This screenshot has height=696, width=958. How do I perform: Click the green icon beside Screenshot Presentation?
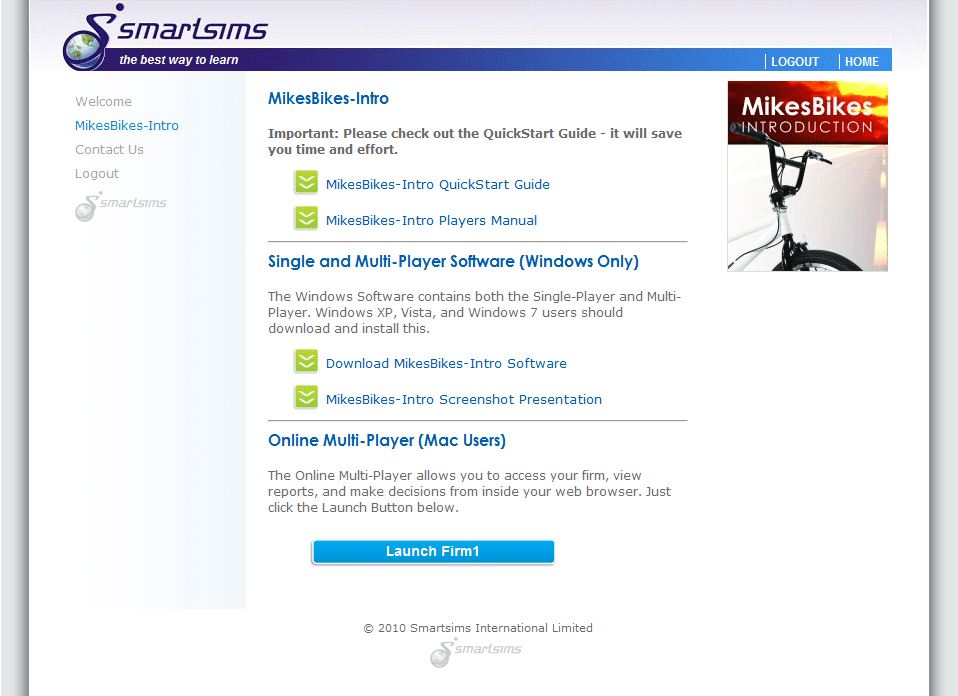(x=306, y=398)
